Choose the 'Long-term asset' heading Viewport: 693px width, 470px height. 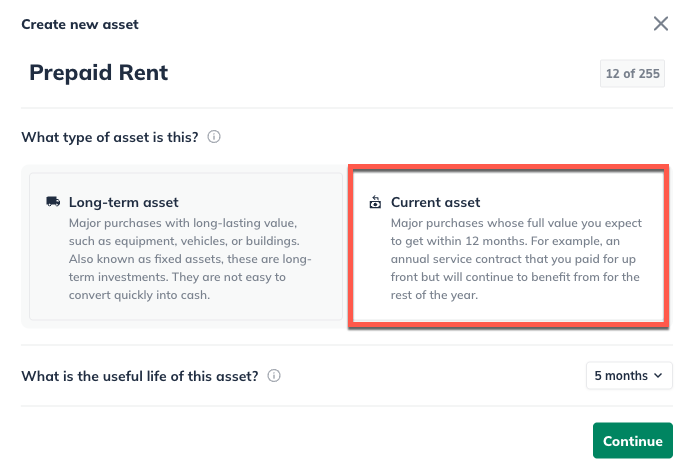[x=124, y=202]
